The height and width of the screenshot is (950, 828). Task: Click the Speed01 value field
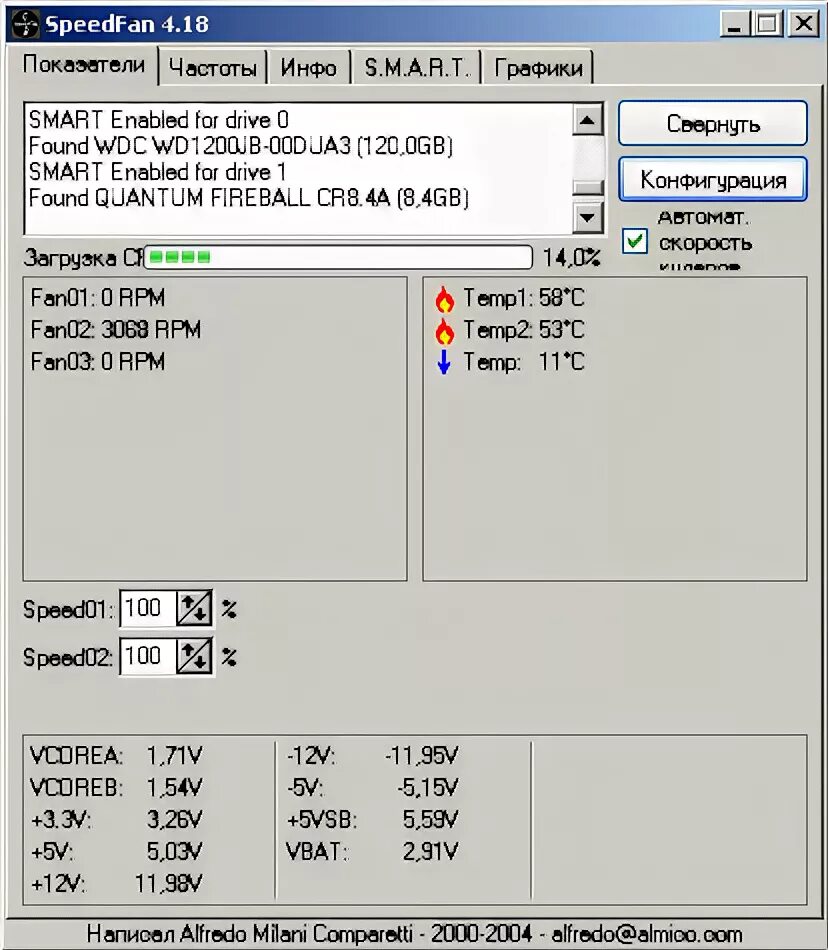coord(149,608)
